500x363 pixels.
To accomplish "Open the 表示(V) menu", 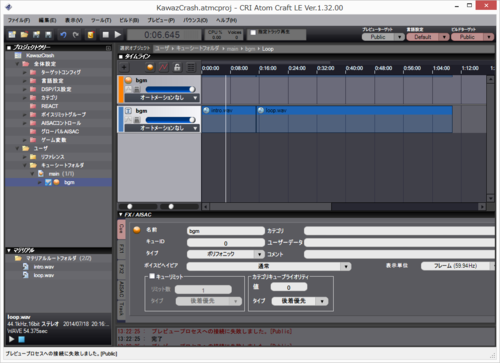I will [74, 20].
